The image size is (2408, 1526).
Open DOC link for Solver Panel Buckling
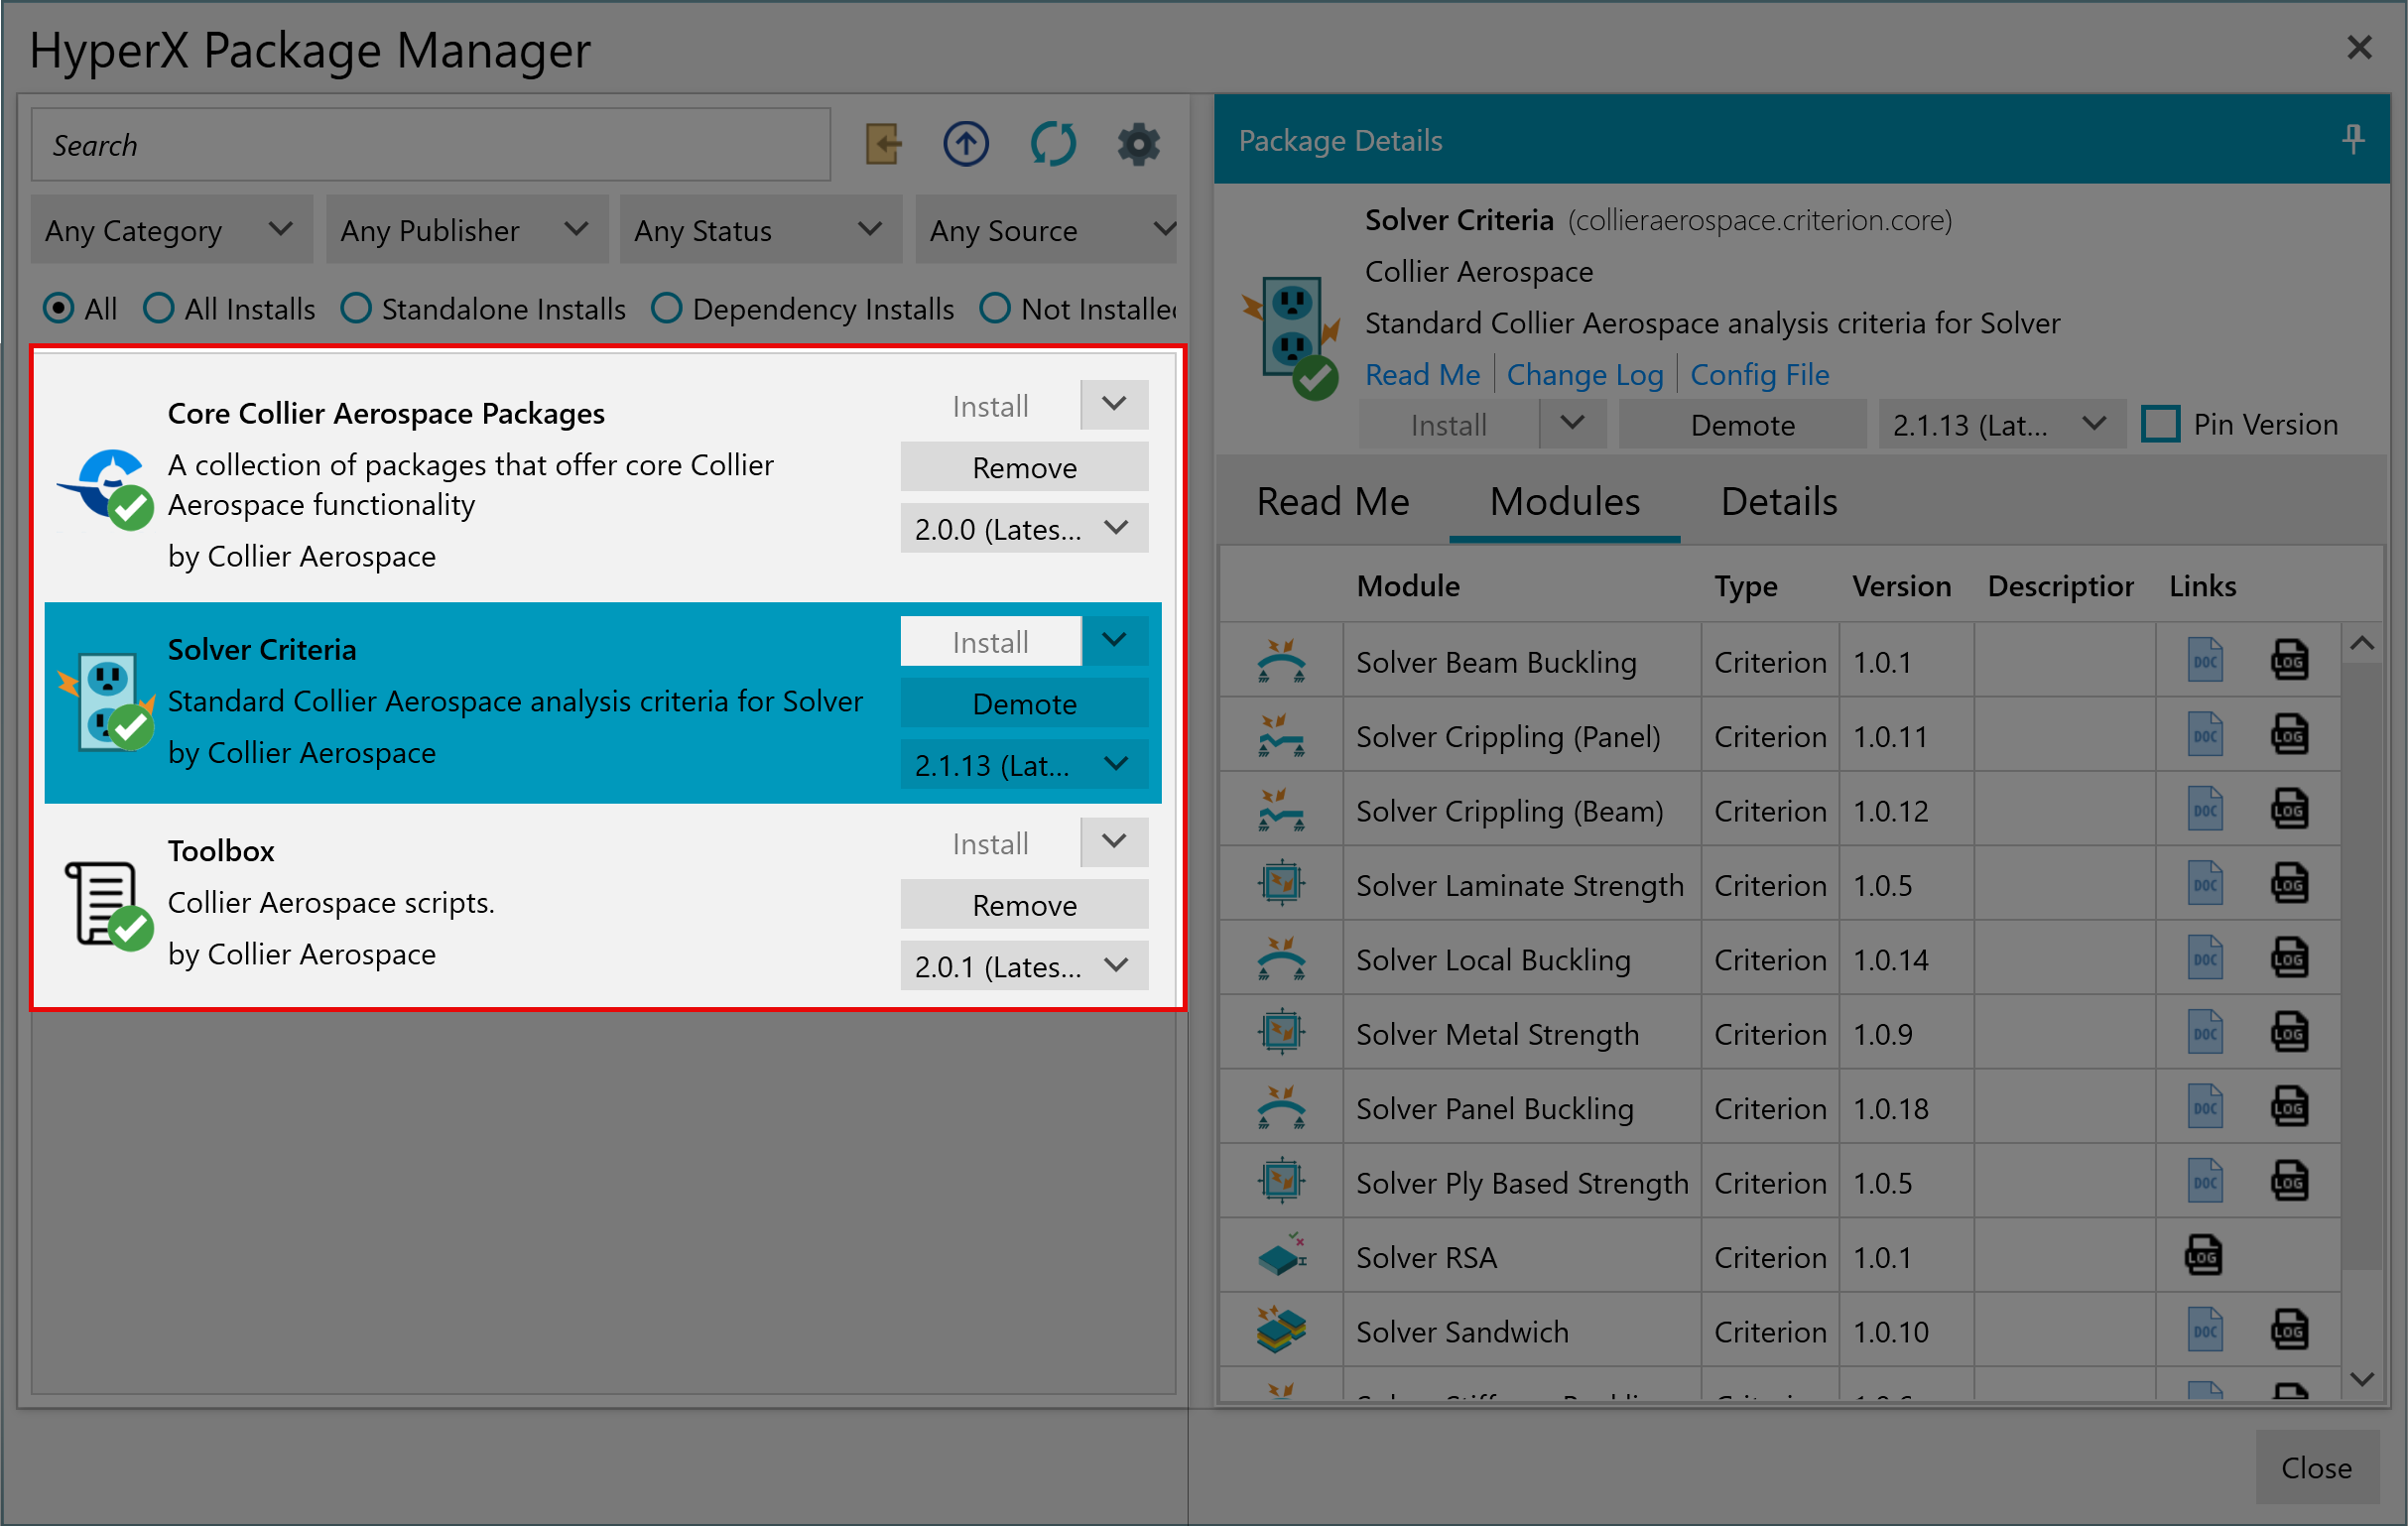[x=2204, y=1107]
